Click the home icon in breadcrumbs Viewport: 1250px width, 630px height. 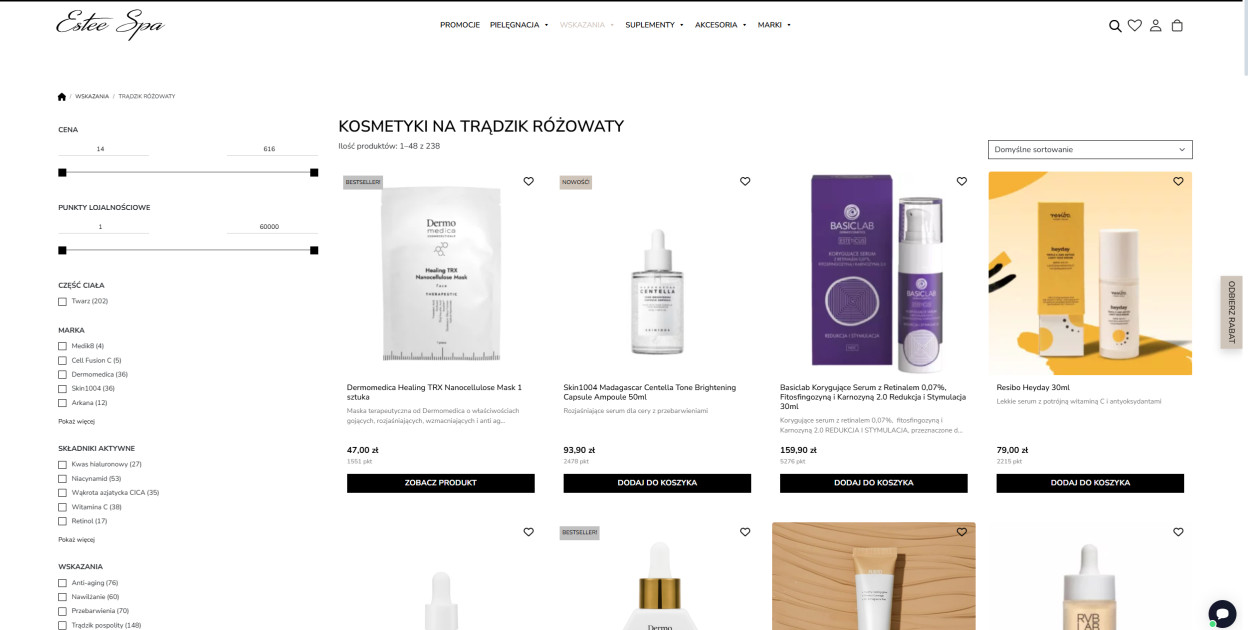pyautogui.click(x=62, y=97)
